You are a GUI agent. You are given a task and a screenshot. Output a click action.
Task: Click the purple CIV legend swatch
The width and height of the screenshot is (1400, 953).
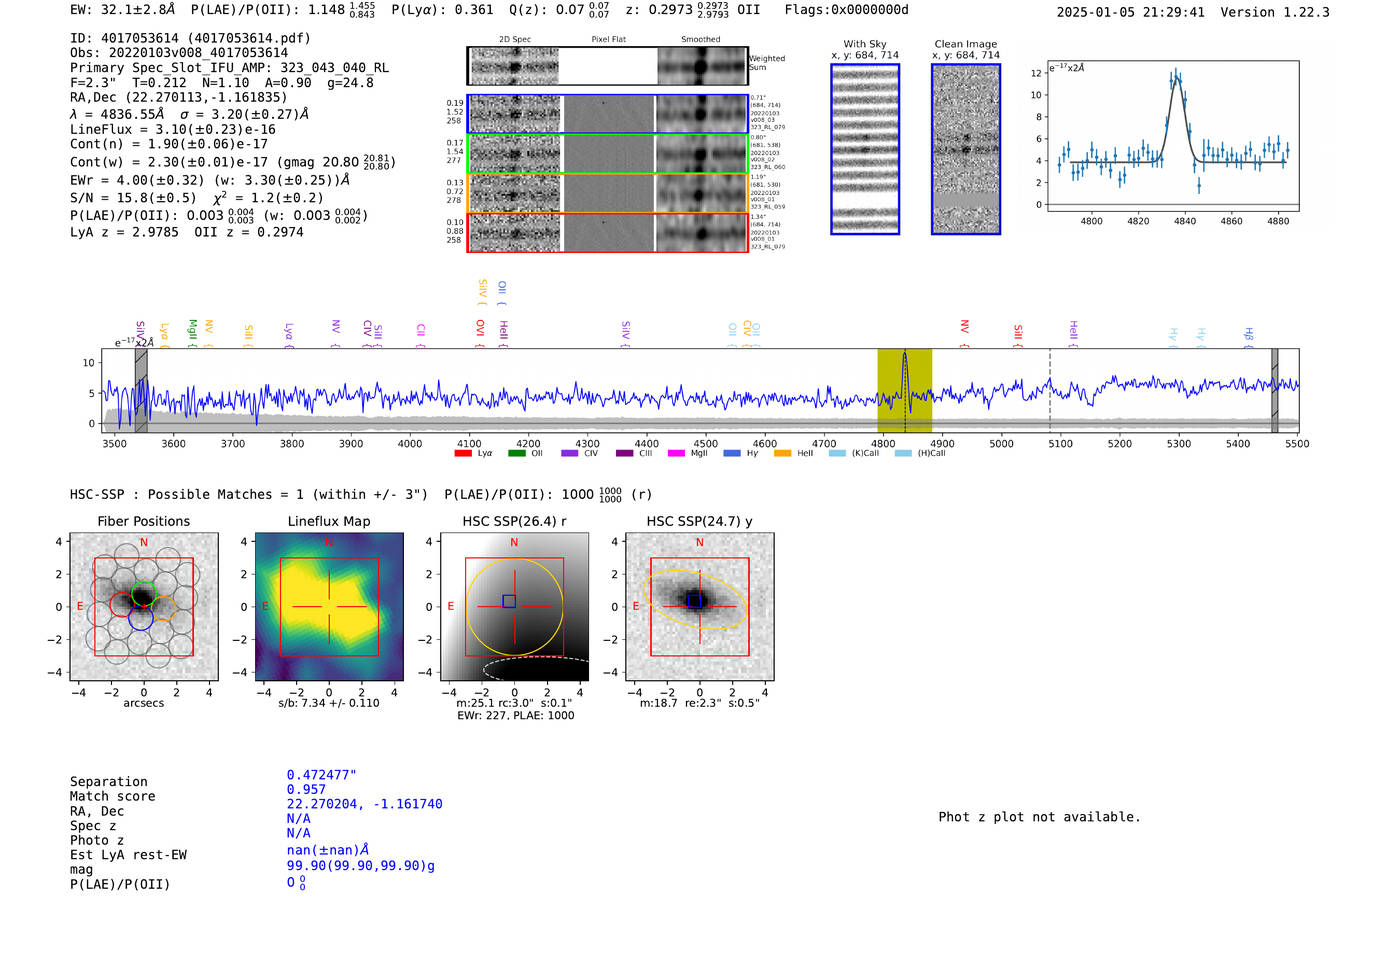point(570,453)
